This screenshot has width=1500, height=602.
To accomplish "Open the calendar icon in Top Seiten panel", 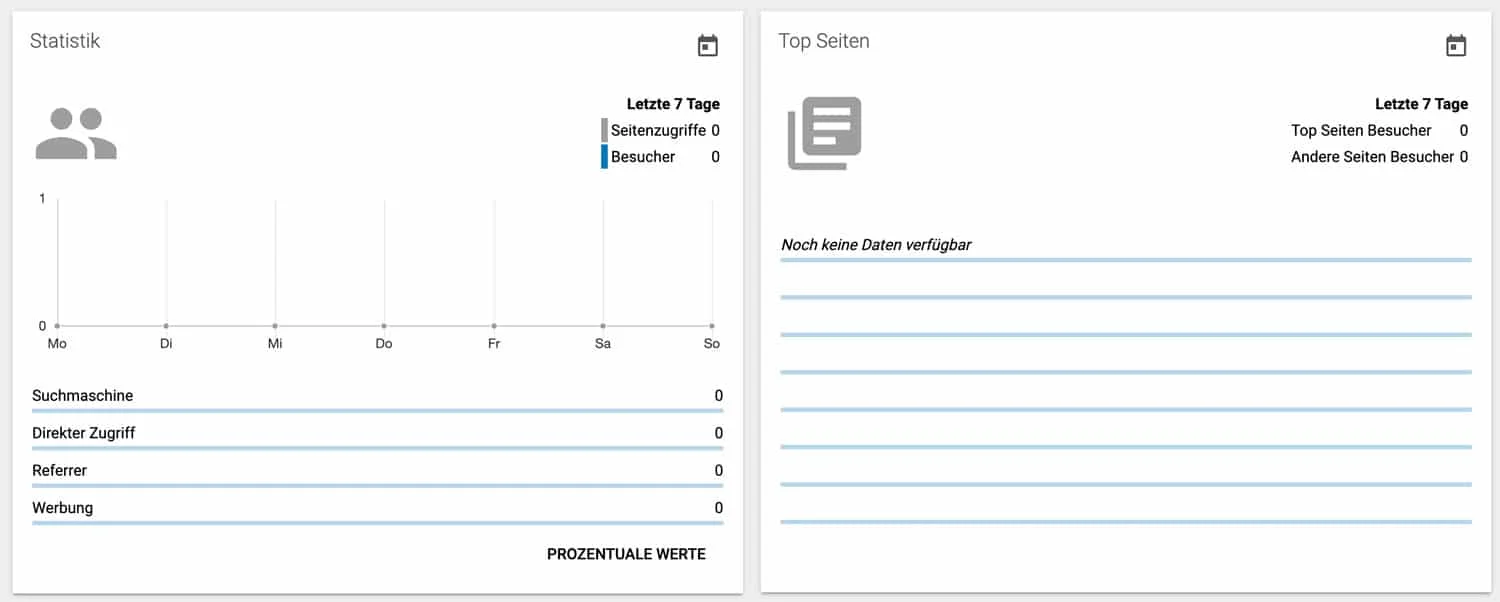I will pyautogui.click(x=1456, y=45).
